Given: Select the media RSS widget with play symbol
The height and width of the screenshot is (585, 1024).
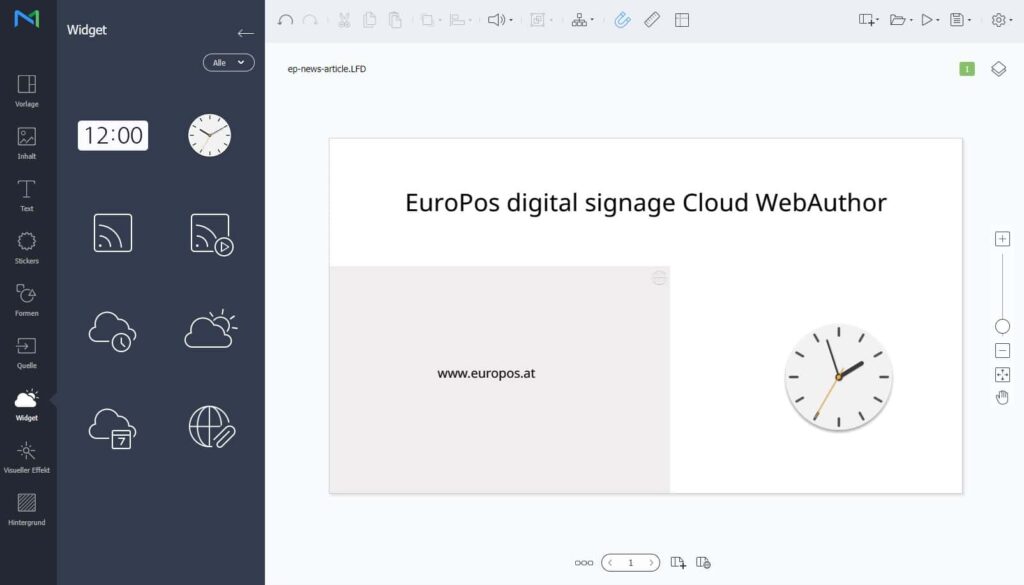Looking at the screenshot, I should (212, 234).
